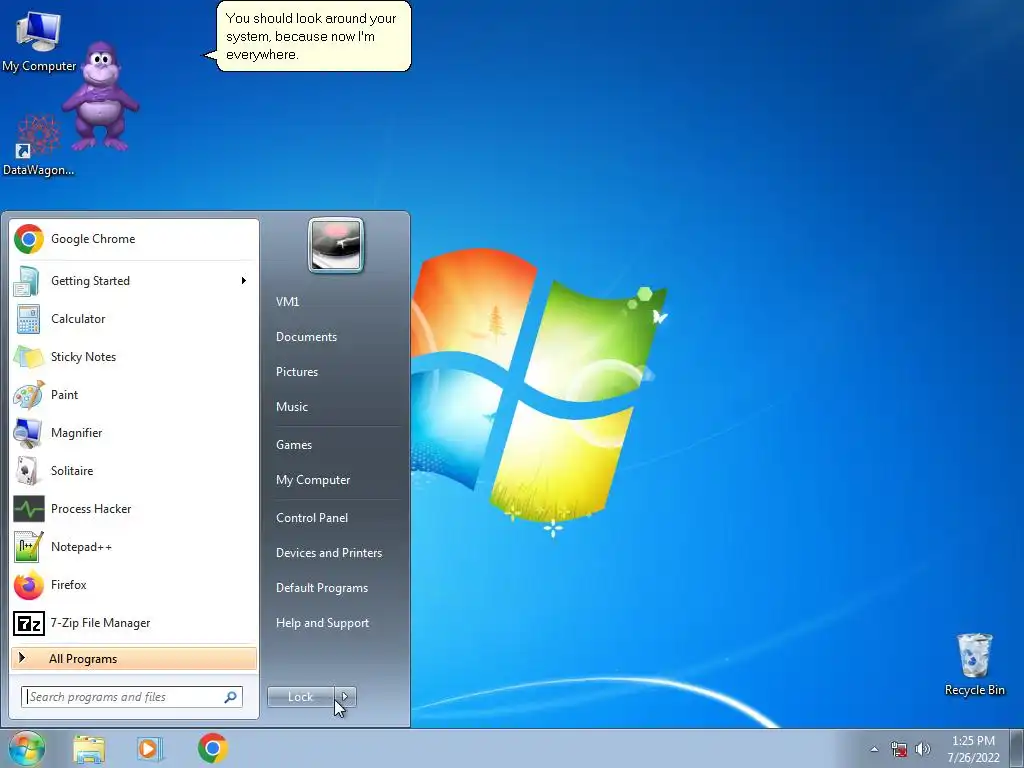Expand the Getting Started submenu arrow
The height and width of the screenshot is (768, 1024).
[x=244, y=281]
